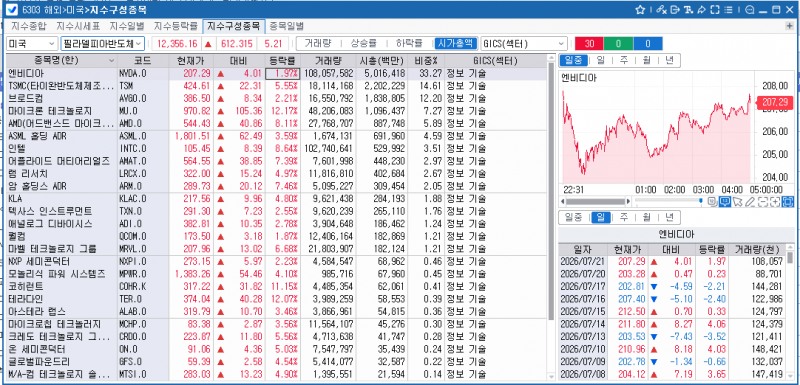The height and width of the screenshot is (385, 800).
Task: Click the red up-triangle beside index change 612.315
Action: [208, 44]
